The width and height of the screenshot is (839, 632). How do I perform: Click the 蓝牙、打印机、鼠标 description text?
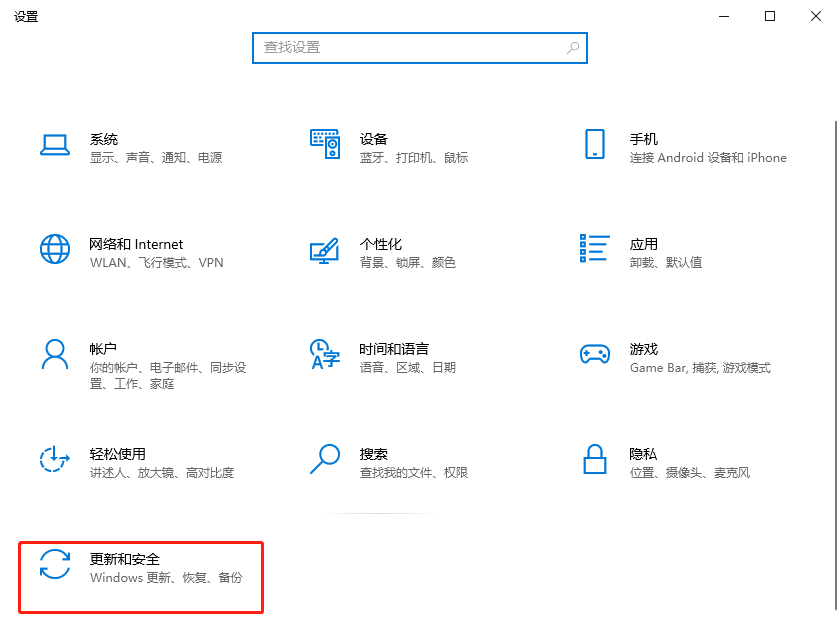[x=414, y=158]
